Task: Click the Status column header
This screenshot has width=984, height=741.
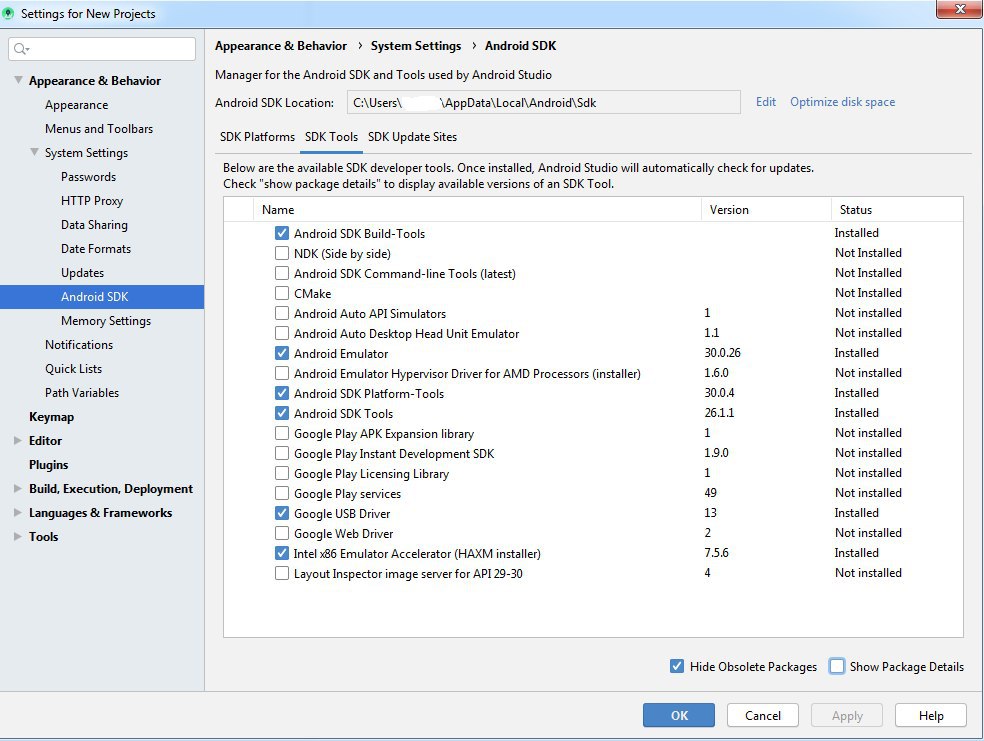Action: coord(897,210)
